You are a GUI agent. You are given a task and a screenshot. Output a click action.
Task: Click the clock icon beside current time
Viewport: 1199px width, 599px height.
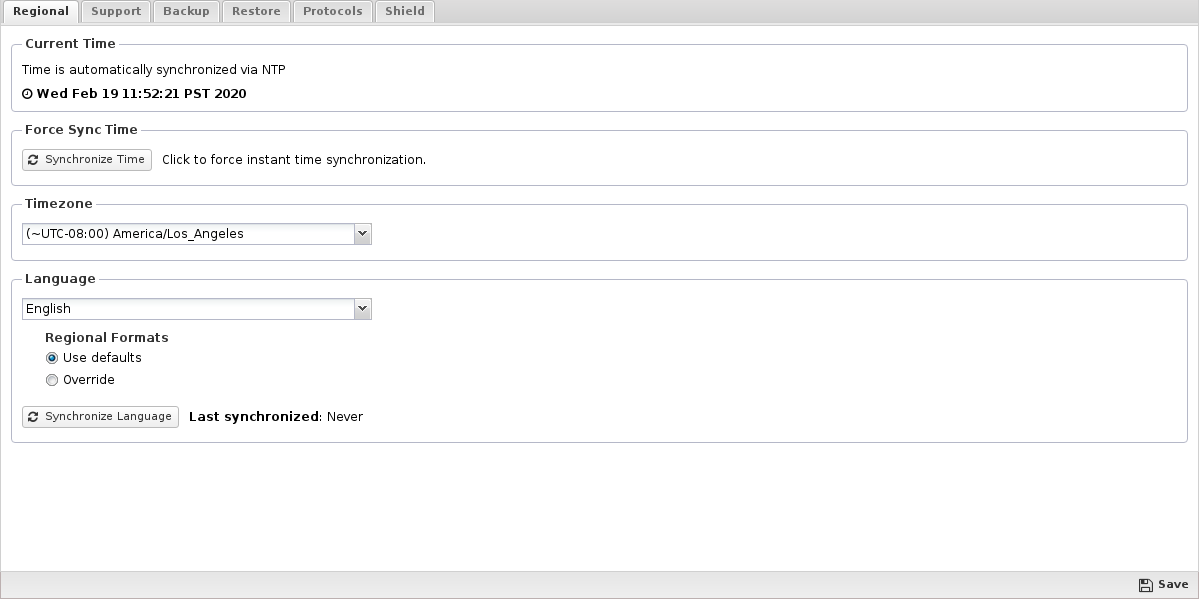coord(28,94)
